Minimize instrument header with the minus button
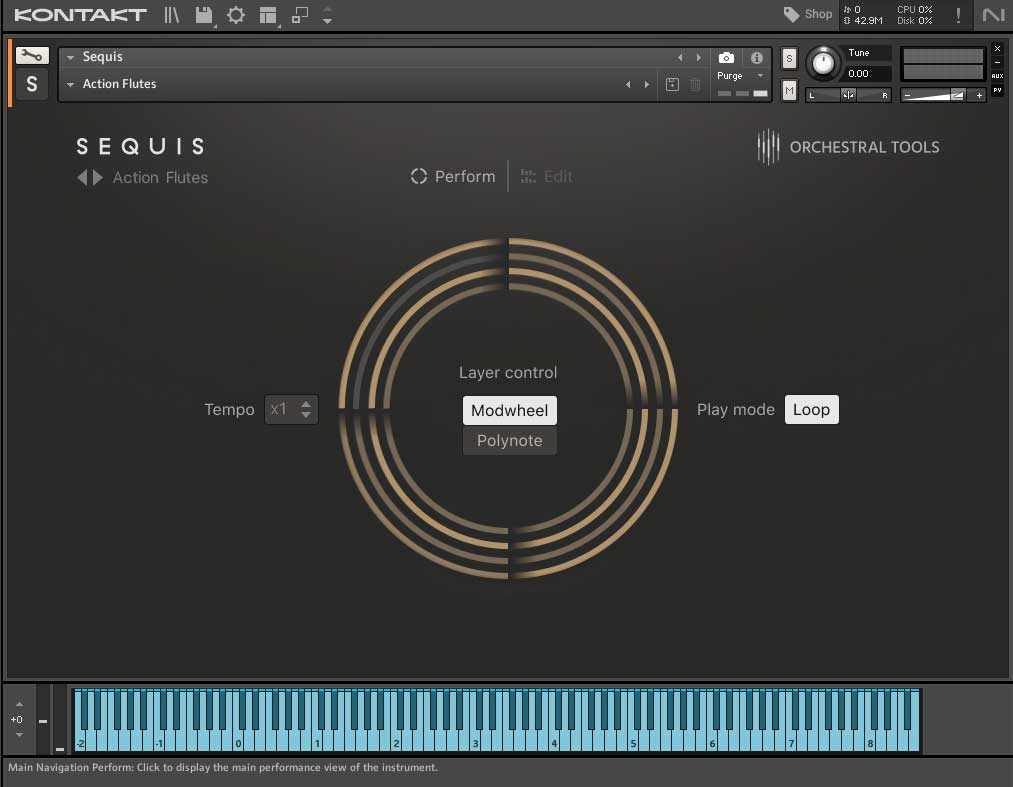The width and height of the screenshot is (1013, 787). 997,62
